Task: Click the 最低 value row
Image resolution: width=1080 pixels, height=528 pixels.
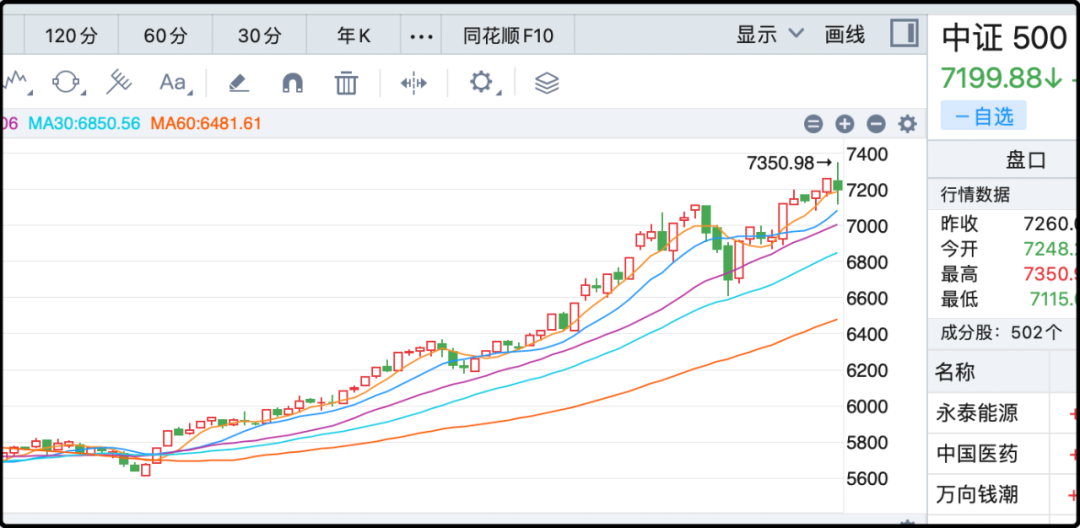Action: (x=1009, y=299)
